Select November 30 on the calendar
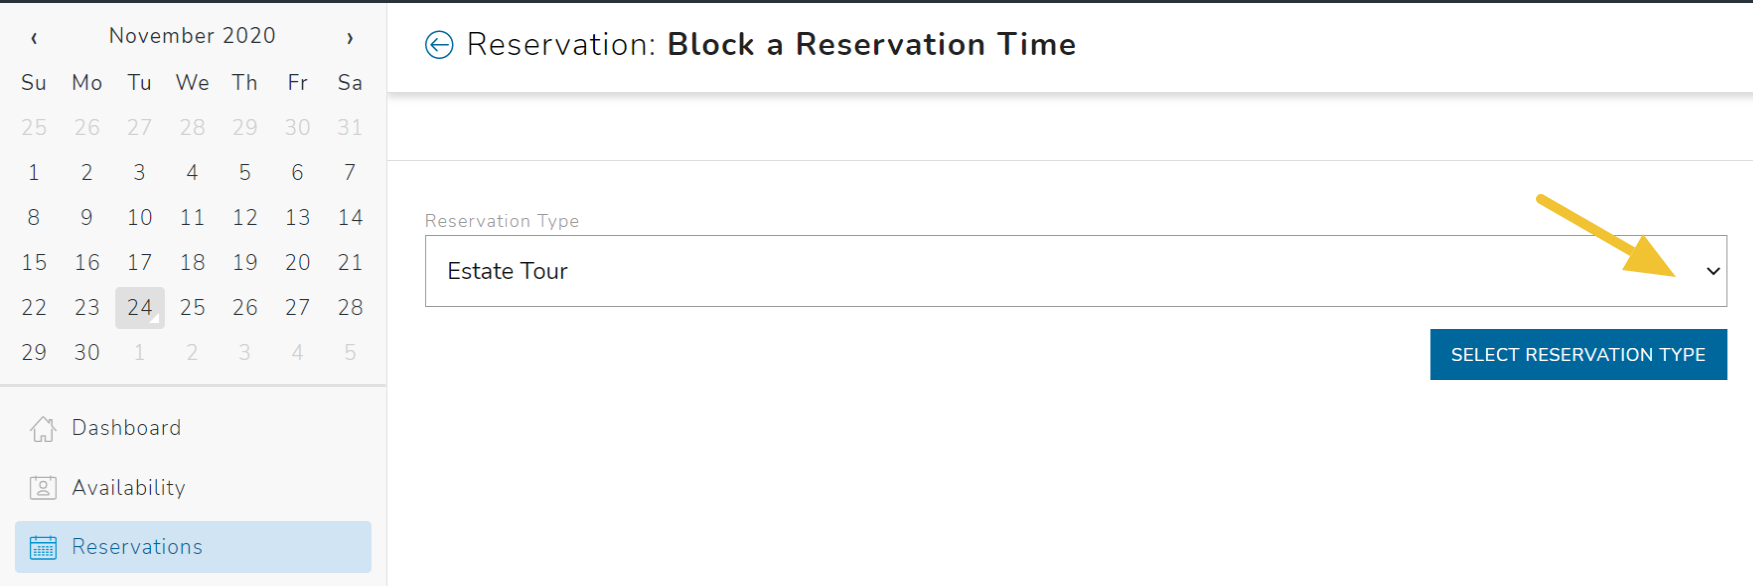The width and height of the screenshot is (1753, 586). pyautogui.click(x=86, y=352)
